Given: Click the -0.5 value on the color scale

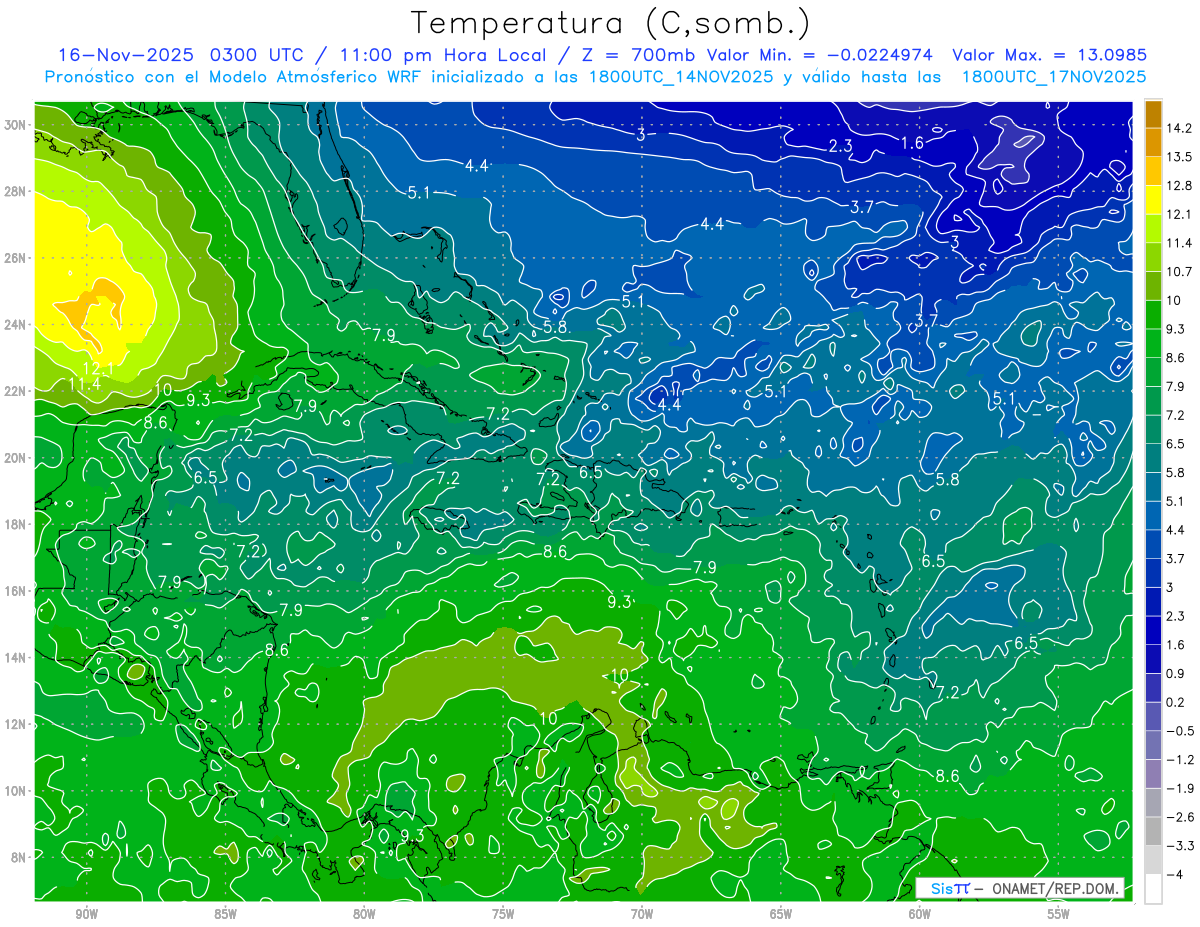Looking at the screenshot, I should tap(1180, 731).
